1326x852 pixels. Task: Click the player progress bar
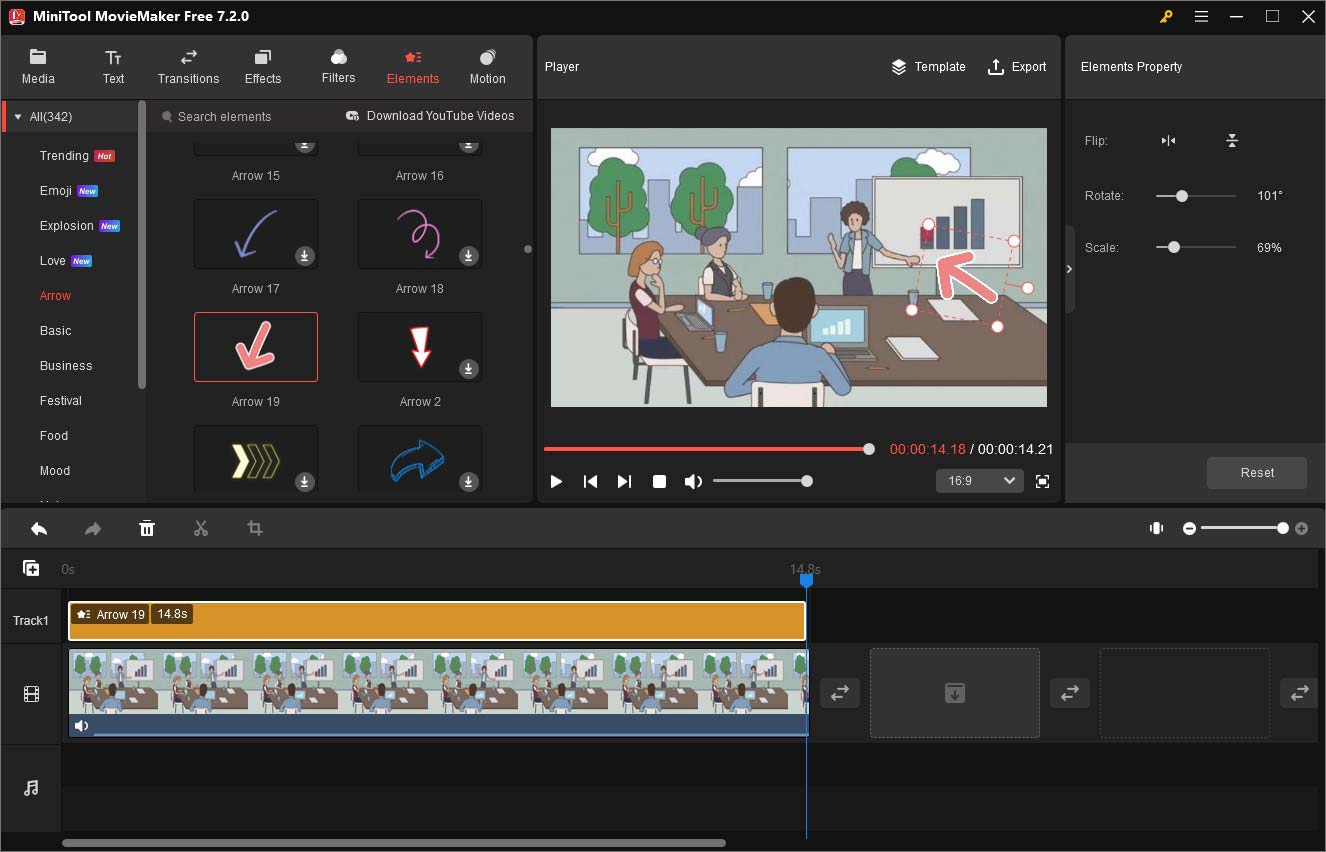pos(708,449)
